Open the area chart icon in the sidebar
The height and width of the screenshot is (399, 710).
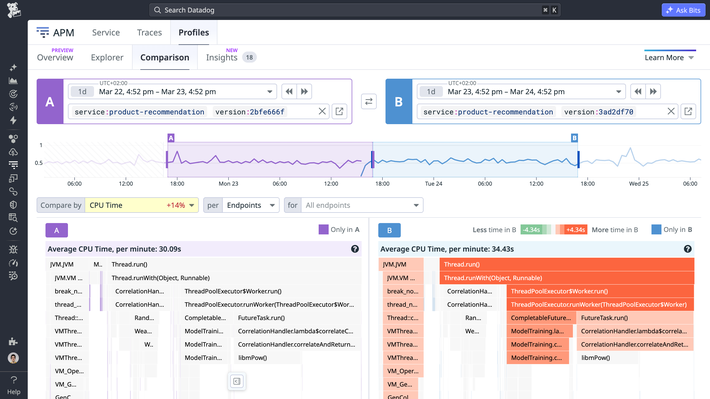[14, 81]
